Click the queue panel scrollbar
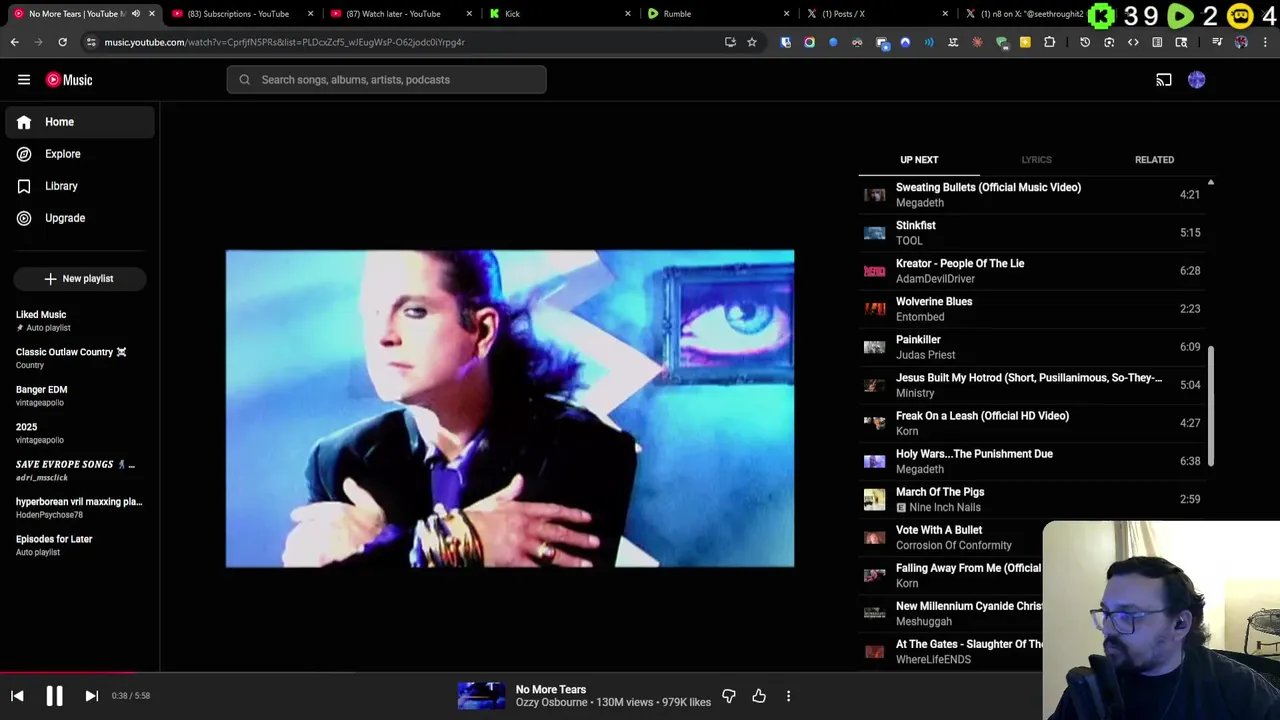The height and width of the screenshot is (720, 1280). [x=1211, y=405]
